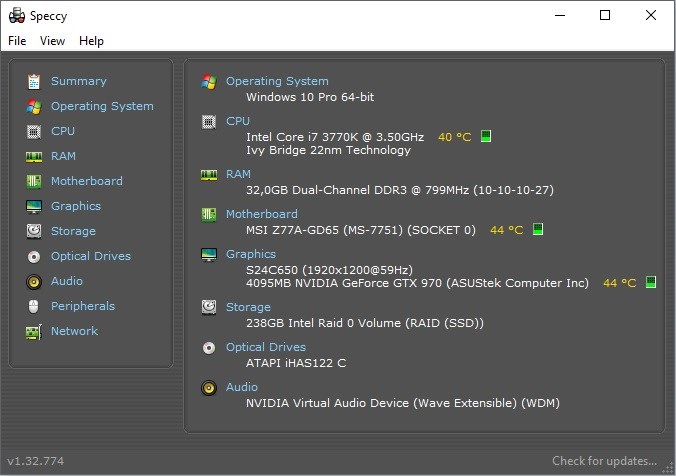Image resolution: width=676 pixels, height=476 pixels.
Task: Click the Operating System flag icon in sidebar
Action: pyautogui.click(x=34, y=106)
